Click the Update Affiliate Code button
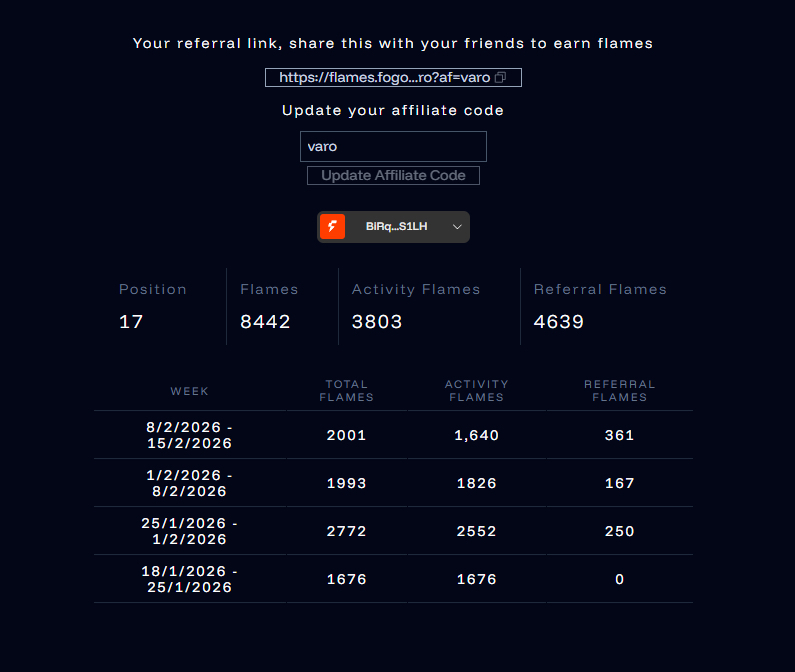This screenshot has width=795, height=672. (393, 175)
